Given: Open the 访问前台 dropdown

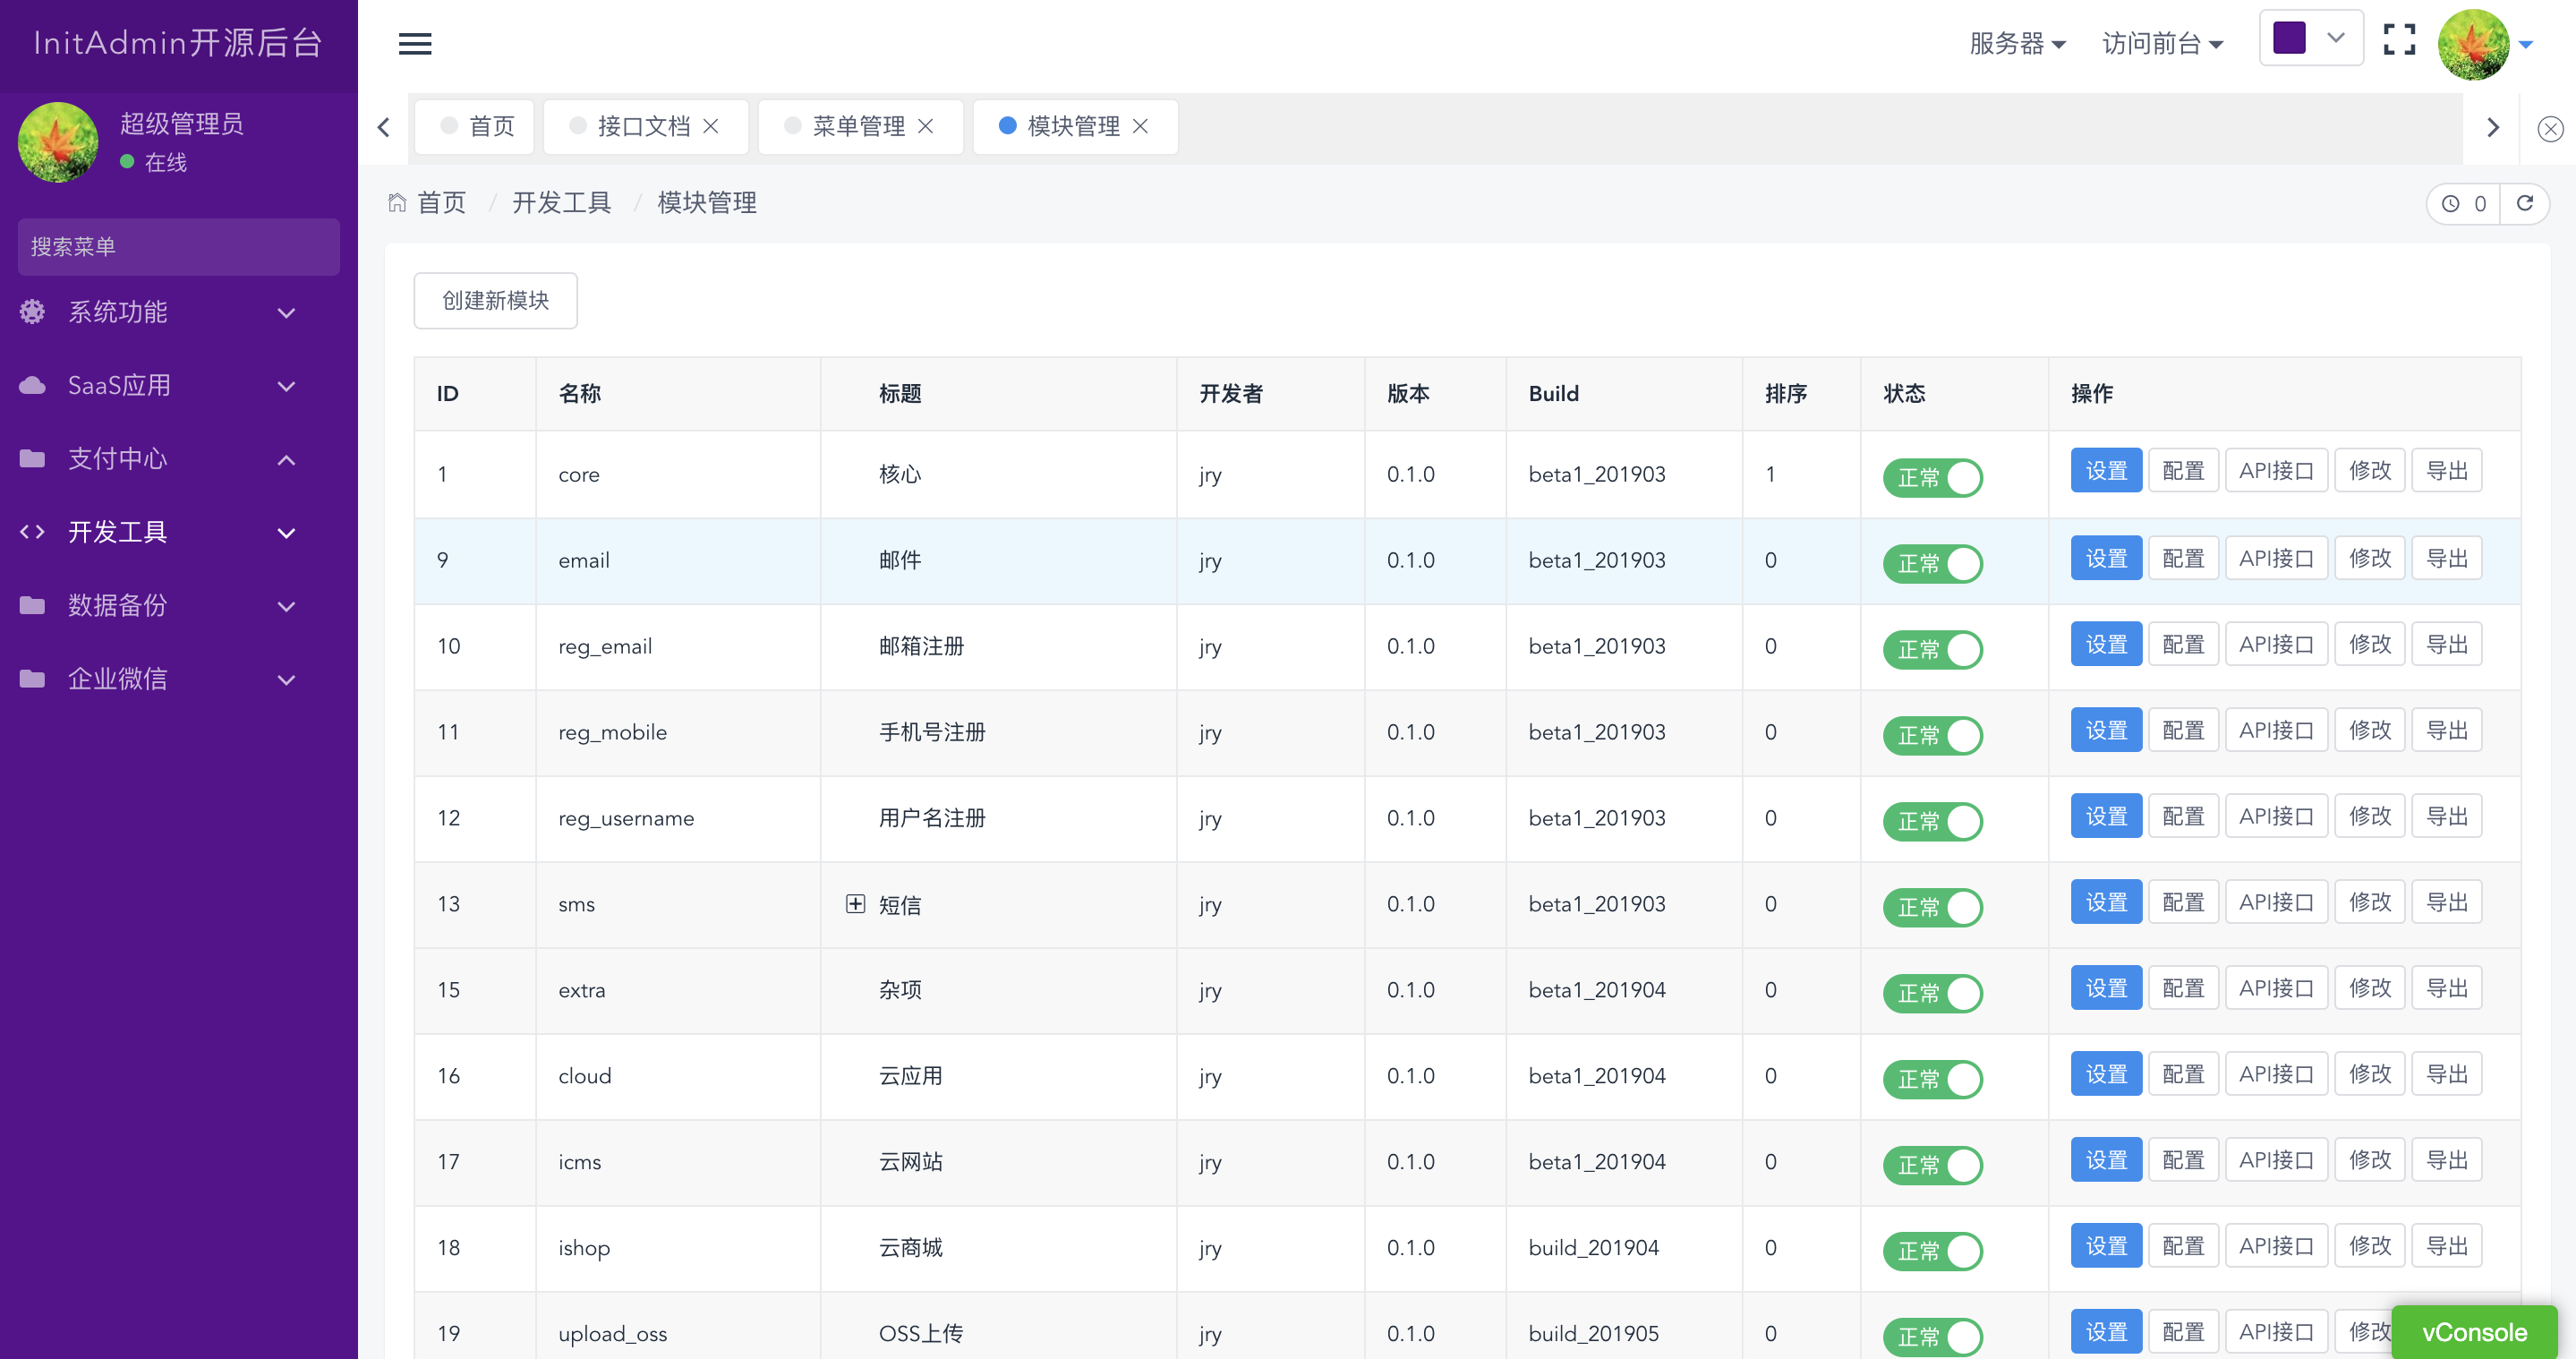Looking at the screenshot, I should [2162, 44].
